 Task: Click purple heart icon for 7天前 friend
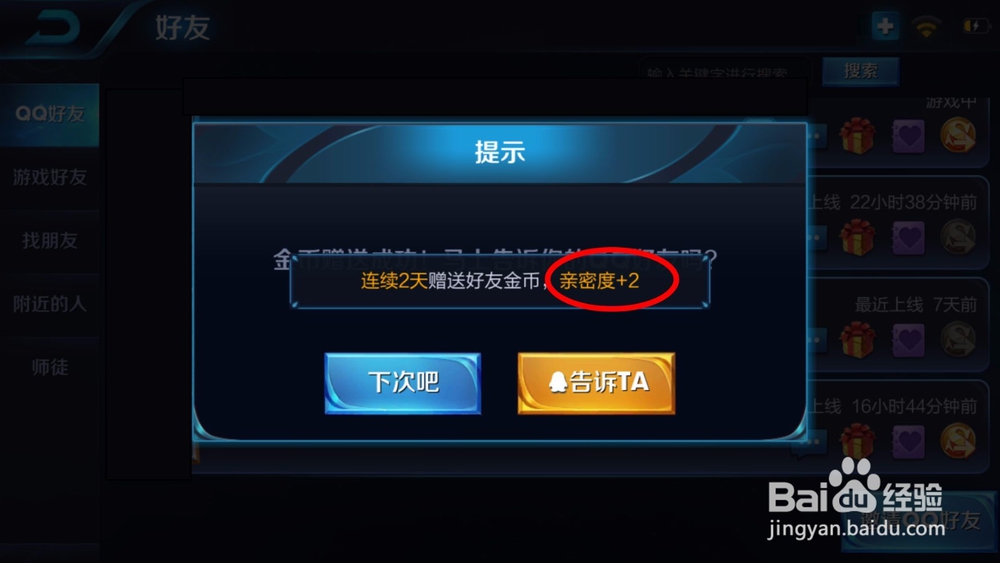(908, 340)
